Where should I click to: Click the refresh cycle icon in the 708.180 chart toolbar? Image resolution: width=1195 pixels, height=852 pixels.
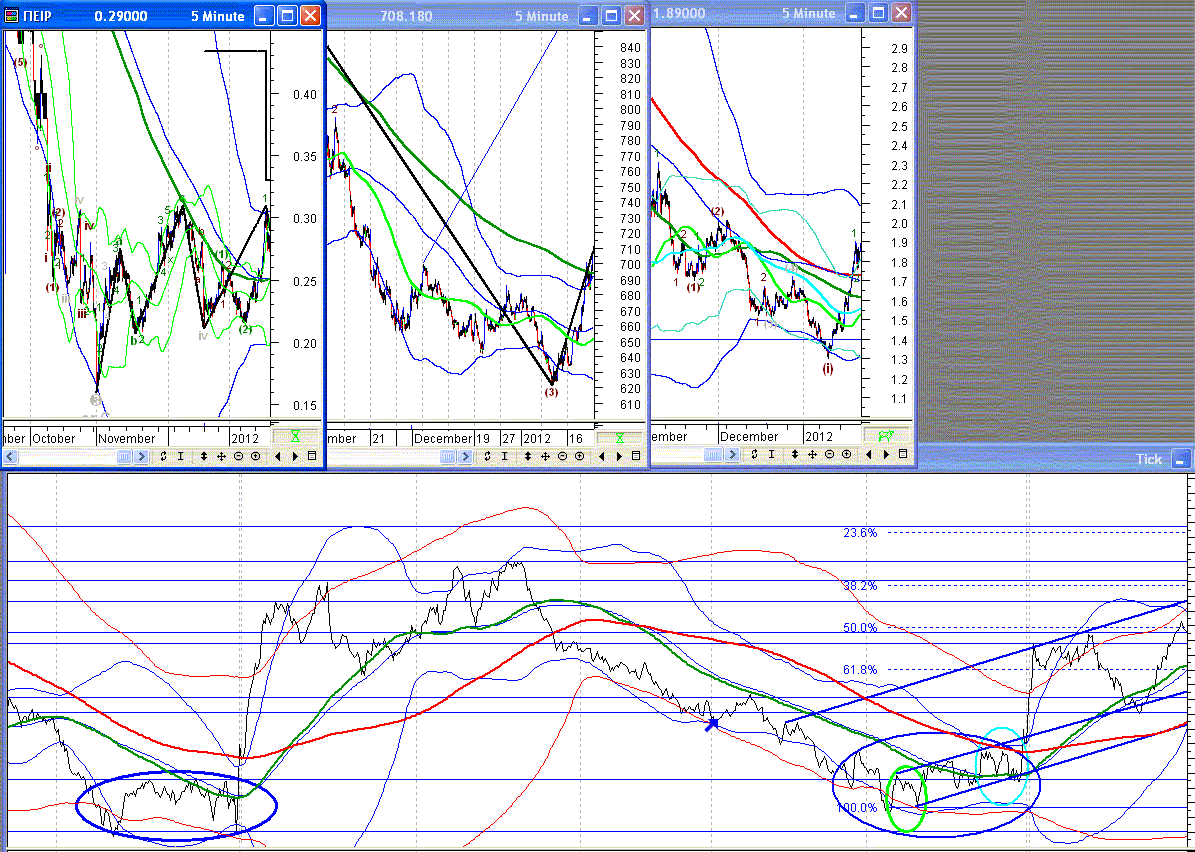tap(487, 456)
